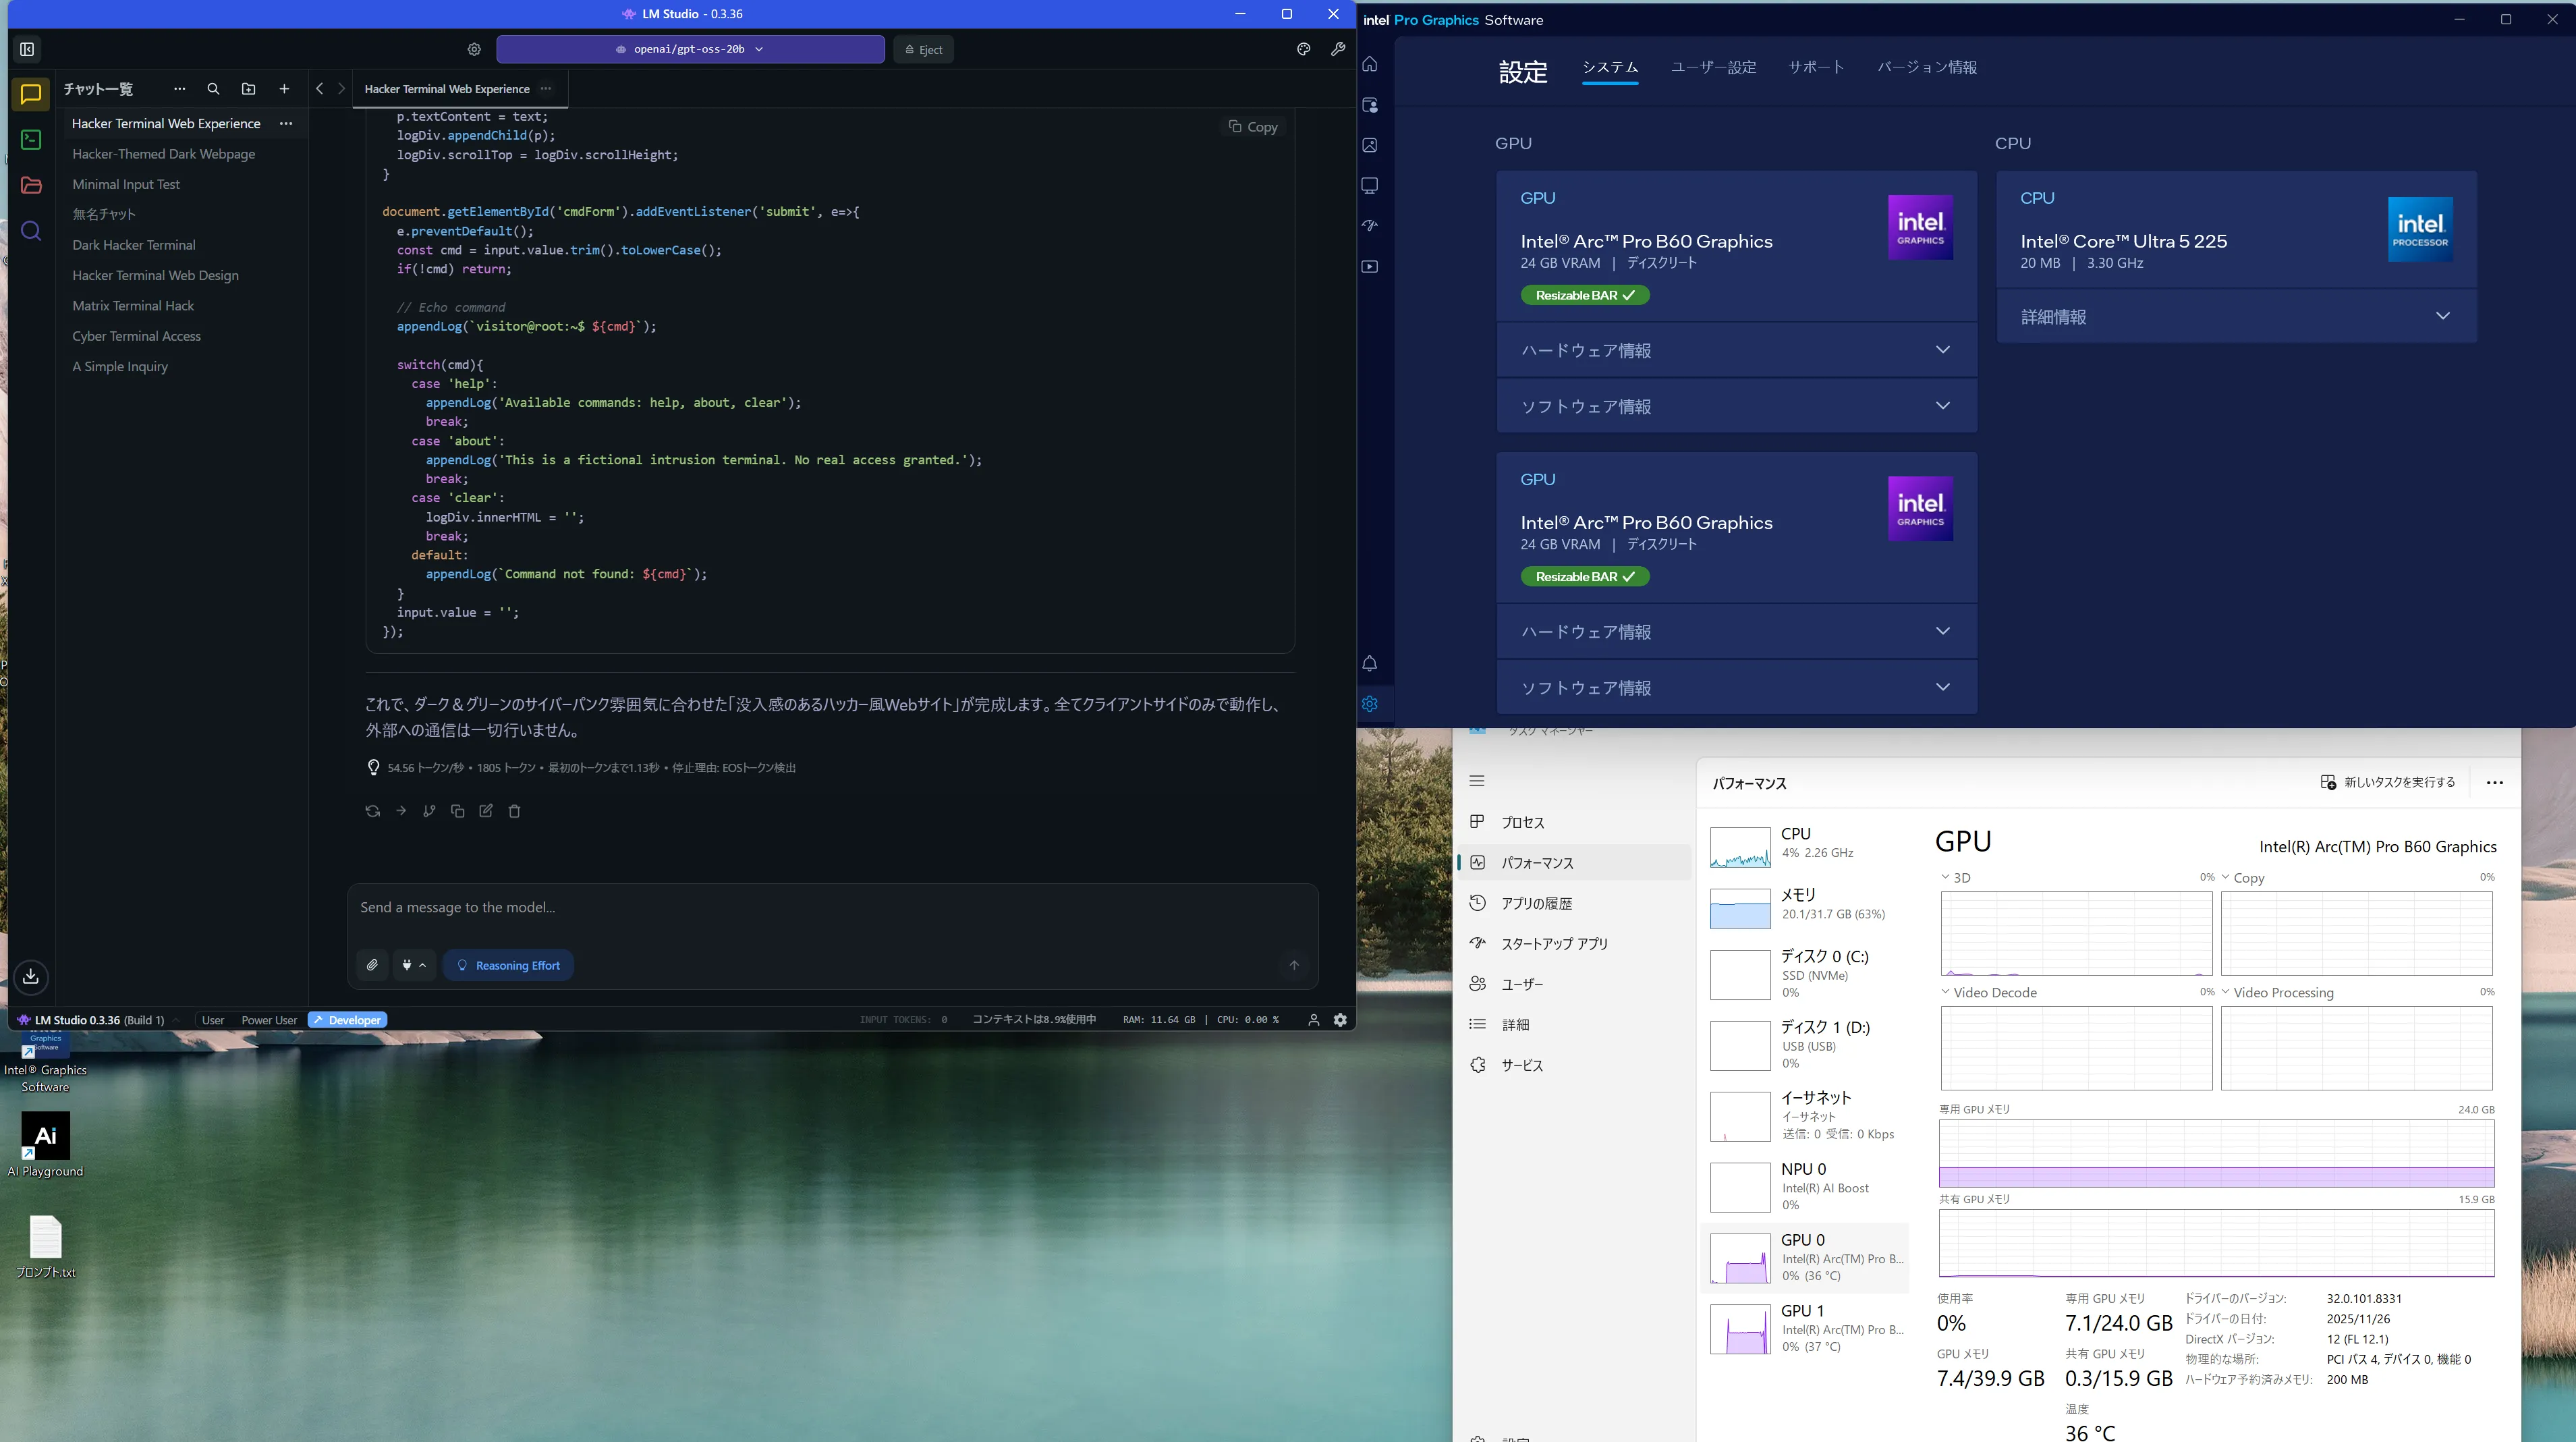Screen dimensions: 2576x1442
Task: Click the Eject model button
Action: tap(923, 49)
